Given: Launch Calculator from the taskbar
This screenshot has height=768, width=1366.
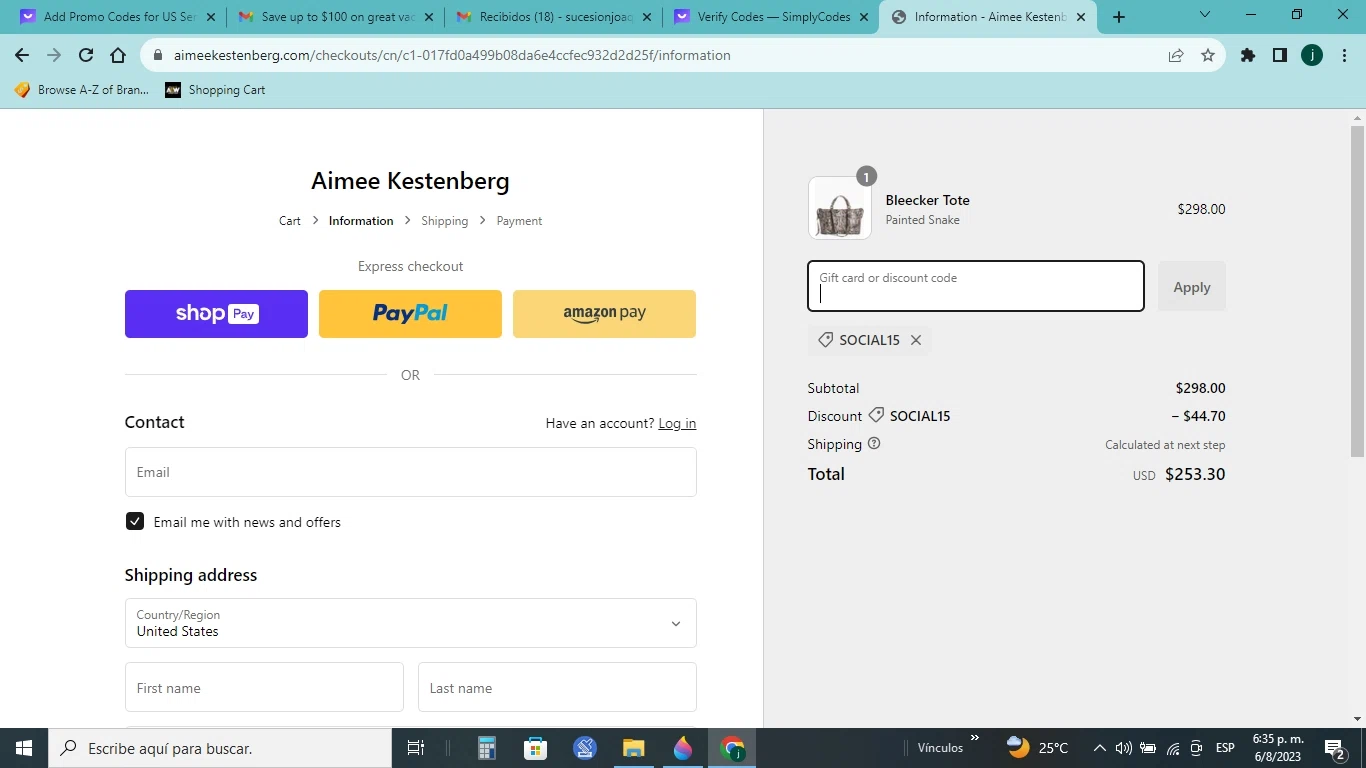Looking at the screenshot, I should [x=487, y=748].
